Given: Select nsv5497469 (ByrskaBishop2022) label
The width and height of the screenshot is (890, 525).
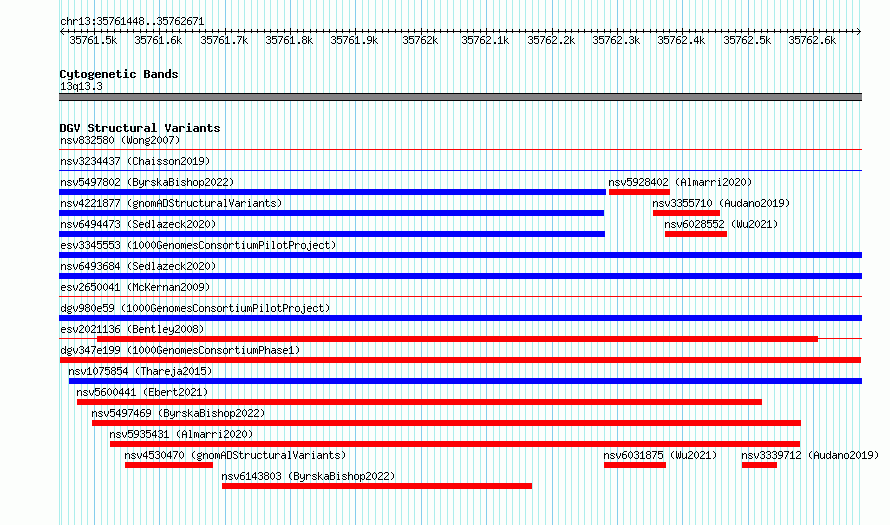Looking at the screenshot, I should click(x=178, y=413).
